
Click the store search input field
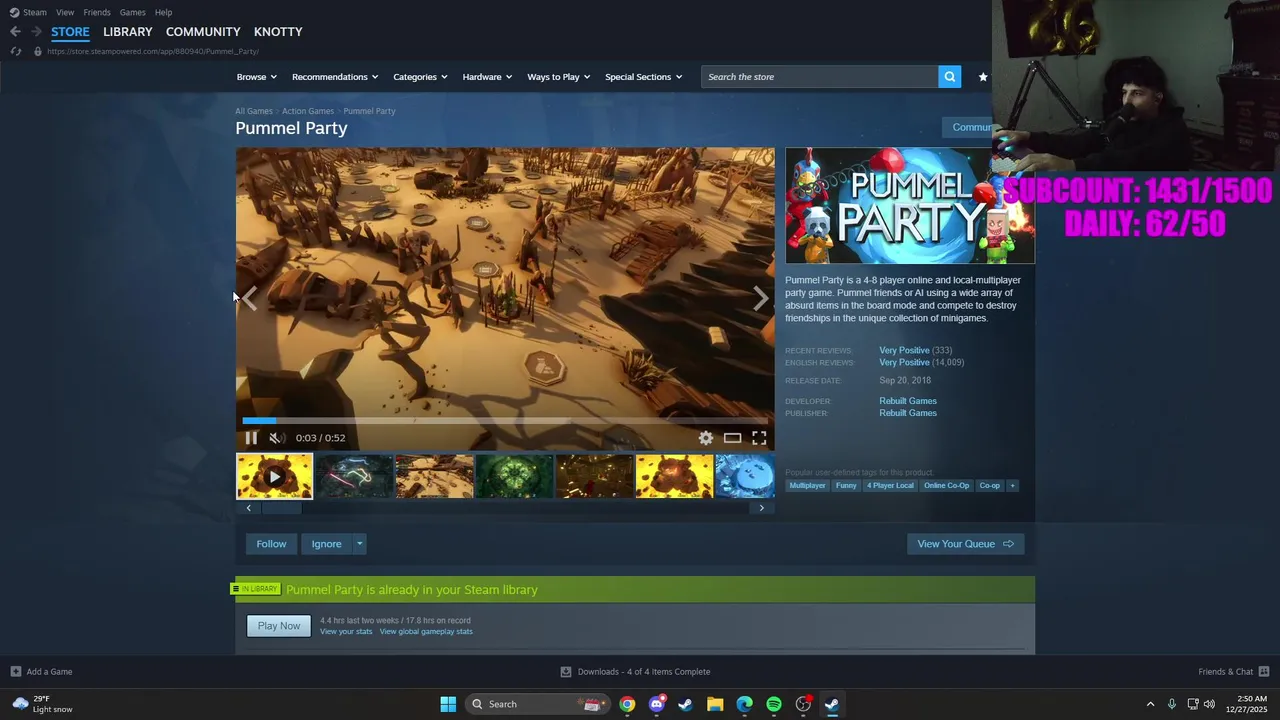pos(820,77)
